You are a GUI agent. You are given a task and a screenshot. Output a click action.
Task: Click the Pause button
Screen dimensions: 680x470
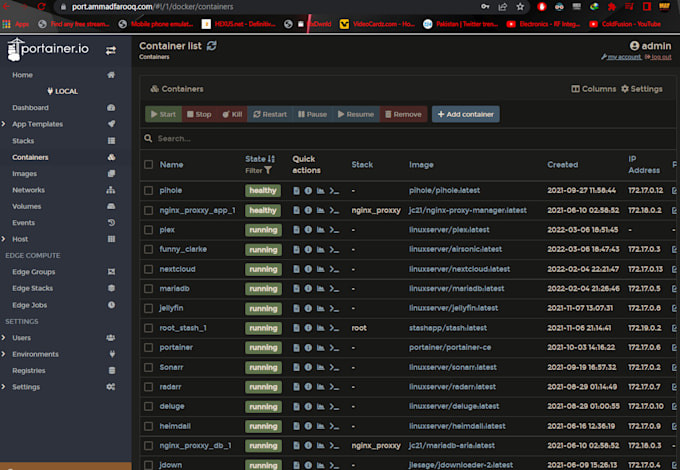coord(312,114)
